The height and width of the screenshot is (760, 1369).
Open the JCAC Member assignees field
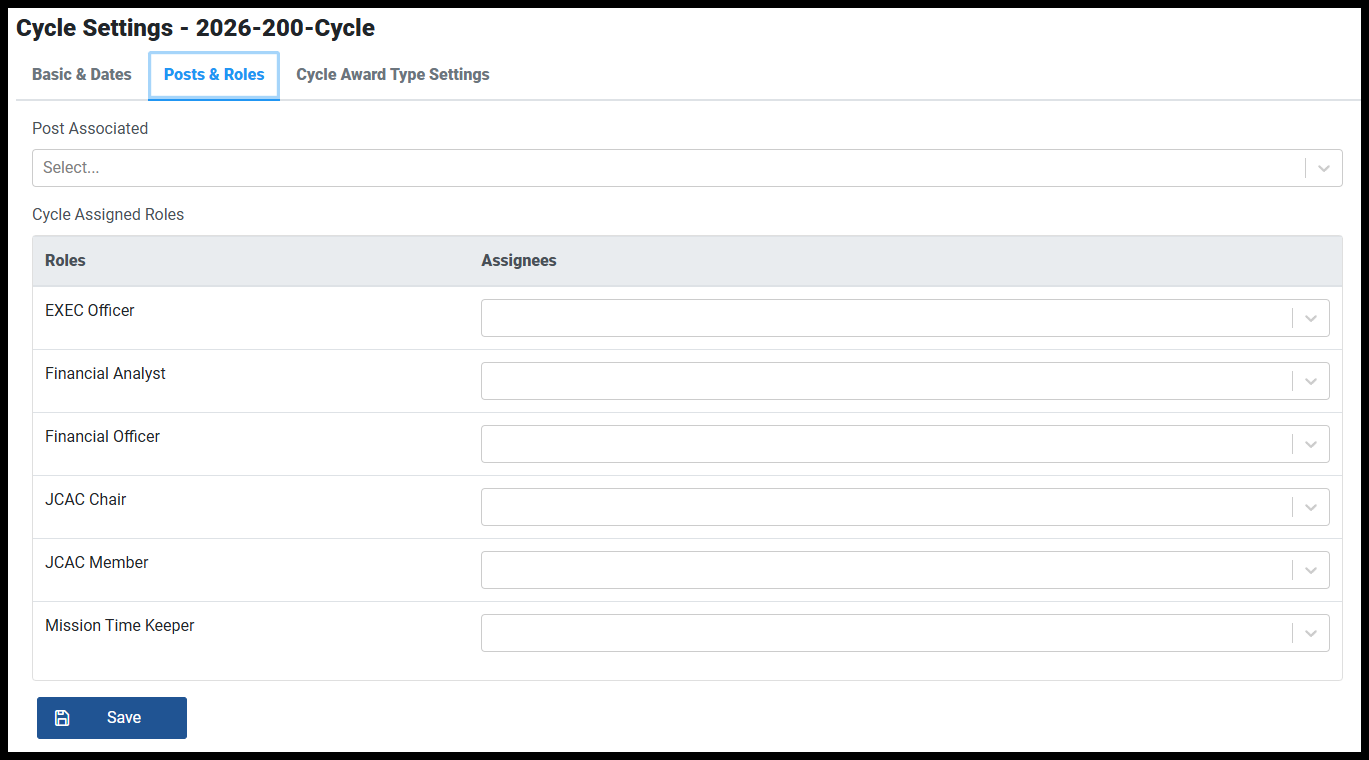coord(905,570)
